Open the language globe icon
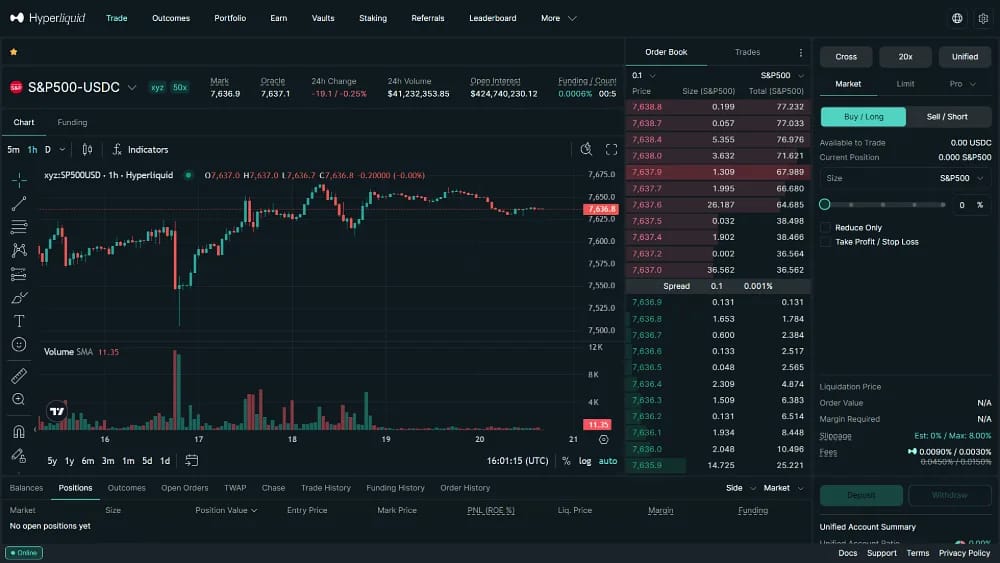This screenshot has width=1000, height=563. 957,18
